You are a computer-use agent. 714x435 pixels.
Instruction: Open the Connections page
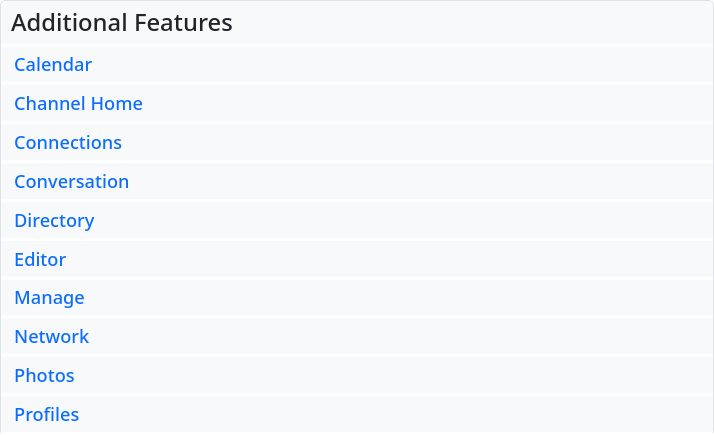68,143
